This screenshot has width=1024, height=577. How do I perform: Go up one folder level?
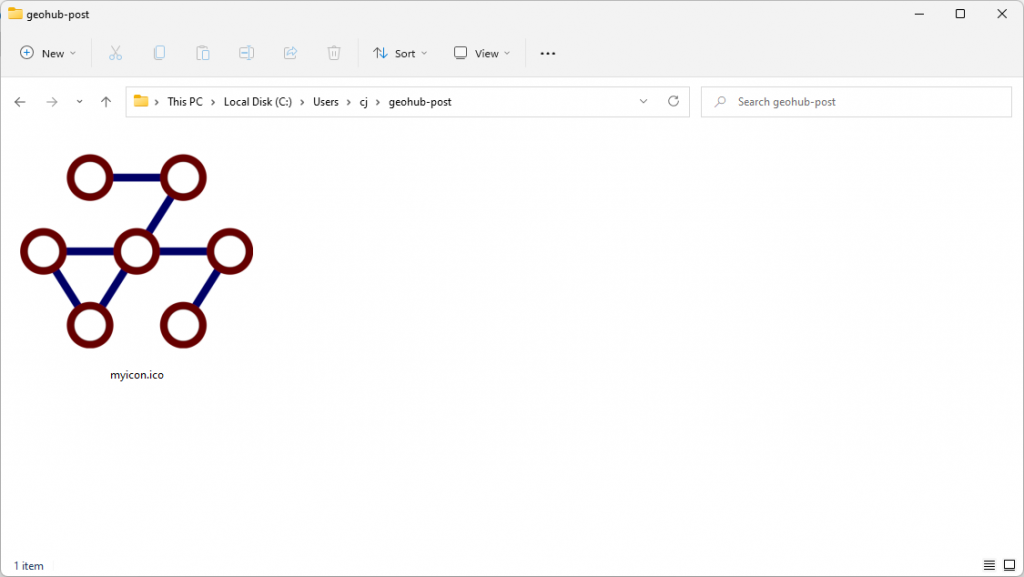point(106,102)
